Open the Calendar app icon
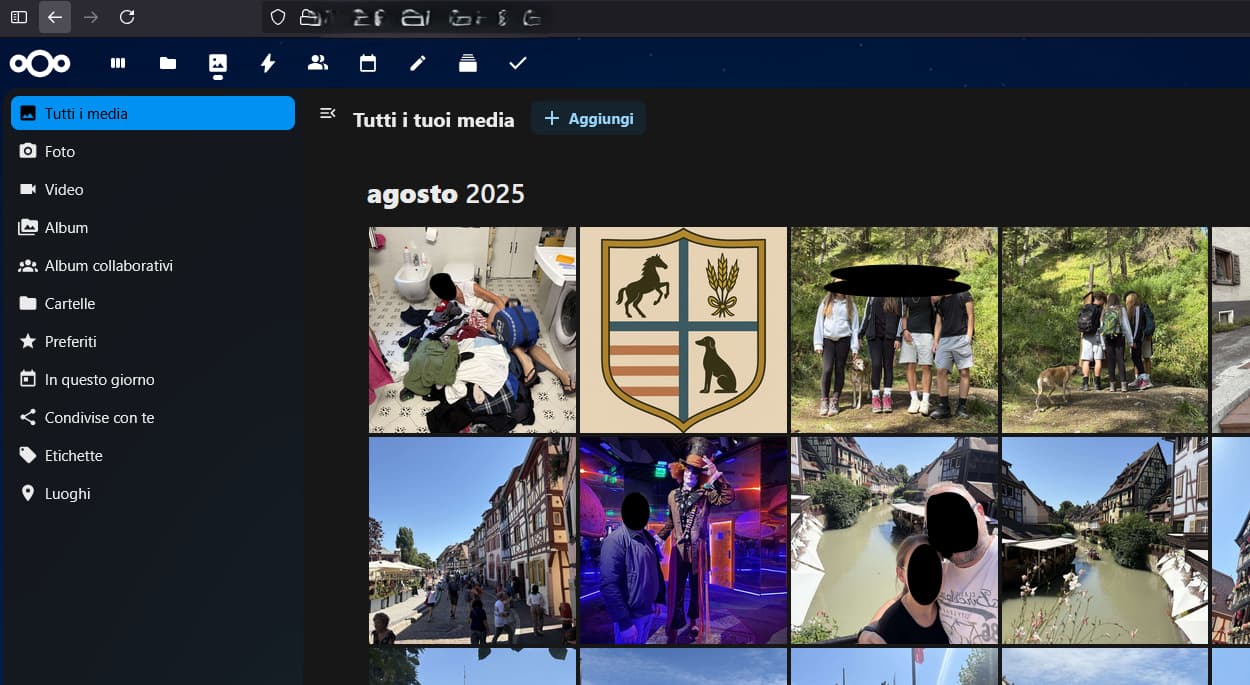Screen dimensions: 1250x685 368,63
